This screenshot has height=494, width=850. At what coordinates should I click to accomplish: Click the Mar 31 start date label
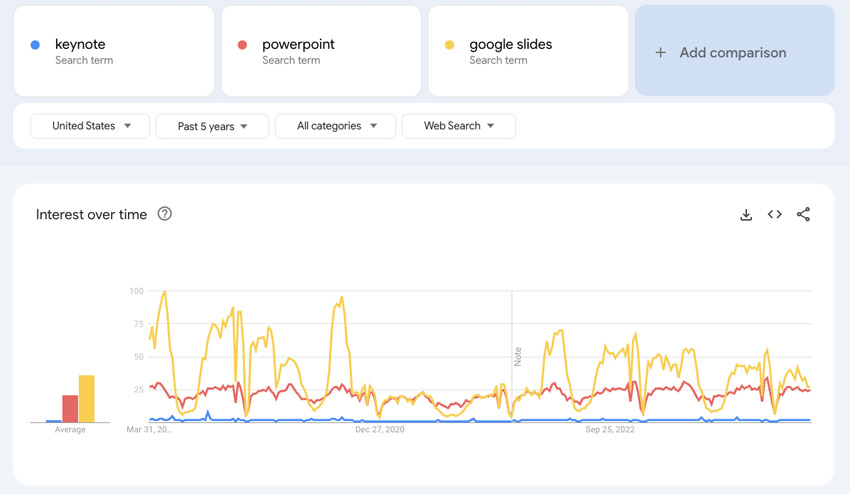pyautogui.click(x=149, y=429)
